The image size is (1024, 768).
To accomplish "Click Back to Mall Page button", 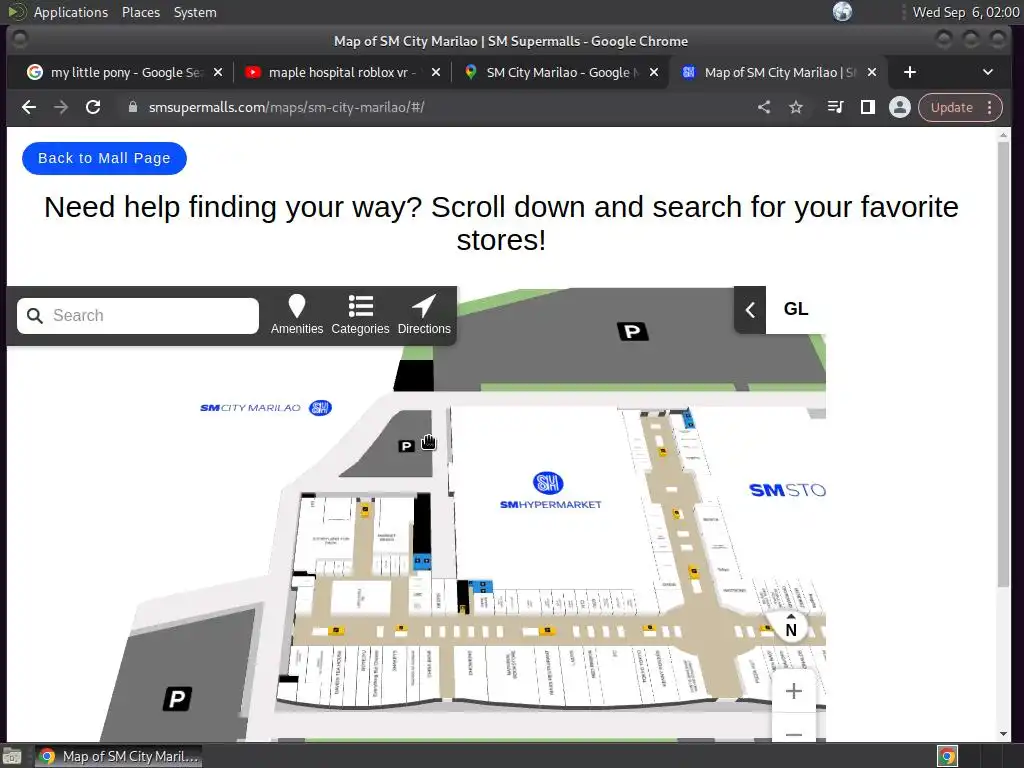I will pos(104,158).
